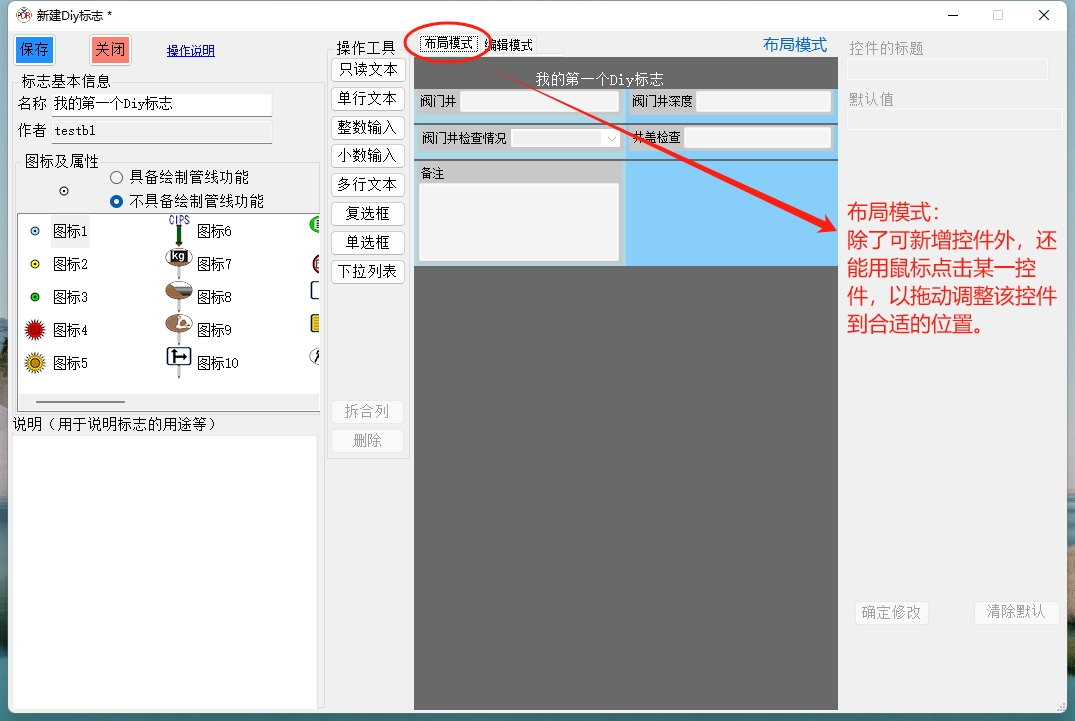
Task: Pick the CIPS arrow icon 图标6
Action: (x=179, y=231)
